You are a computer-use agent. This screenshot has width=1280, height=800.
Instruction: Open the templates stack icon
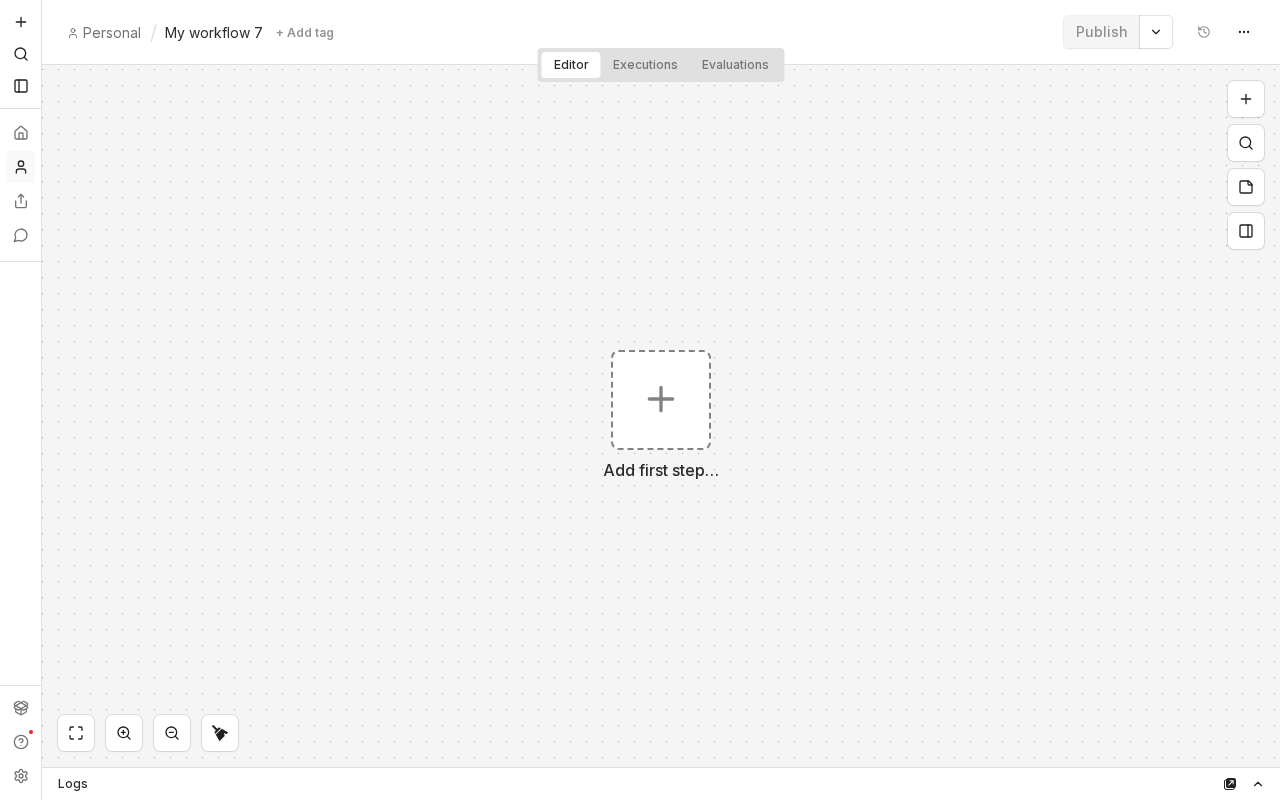click(21, 708)
